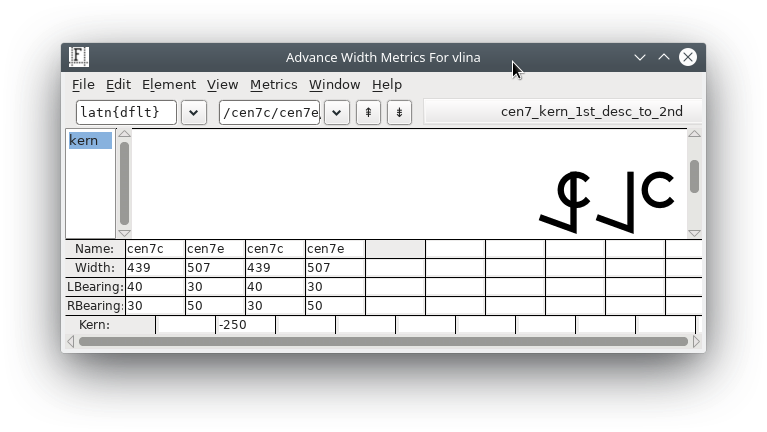Open the File menu
The width and height of the screenshot is (767, 432).
coord(83,85)
